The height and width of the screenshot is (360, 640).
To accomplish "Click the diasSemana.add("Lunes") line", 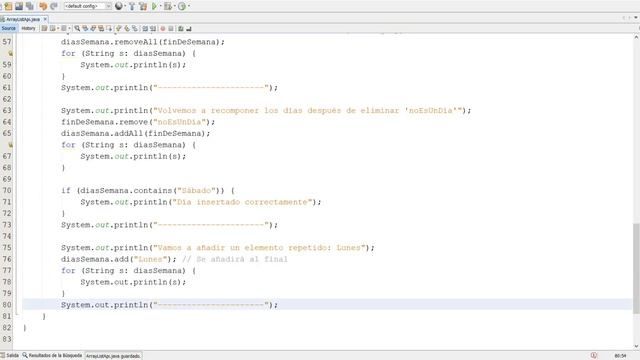I will 119,259.
